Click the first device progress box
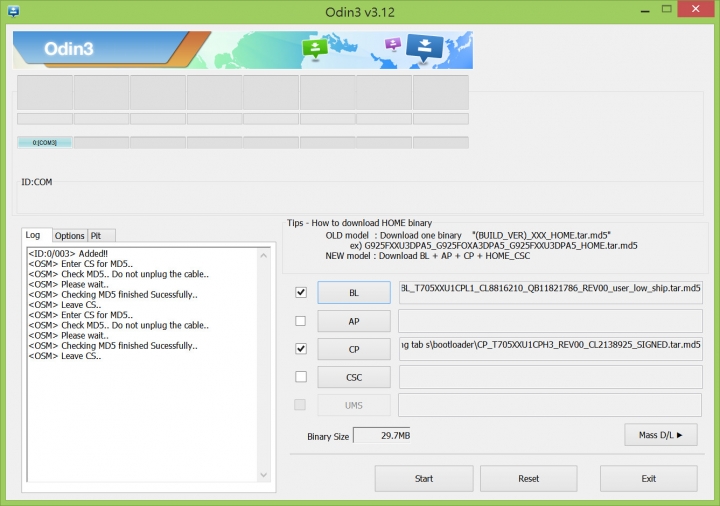The width and height of the screenshot is (720, 506). 45,92
